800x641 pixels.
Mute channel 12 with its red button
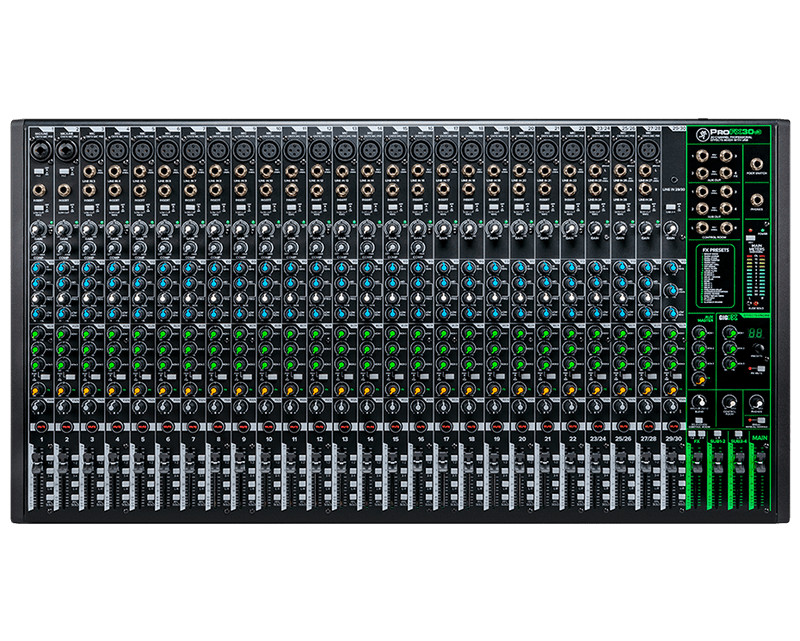click(x=319, y=426)
